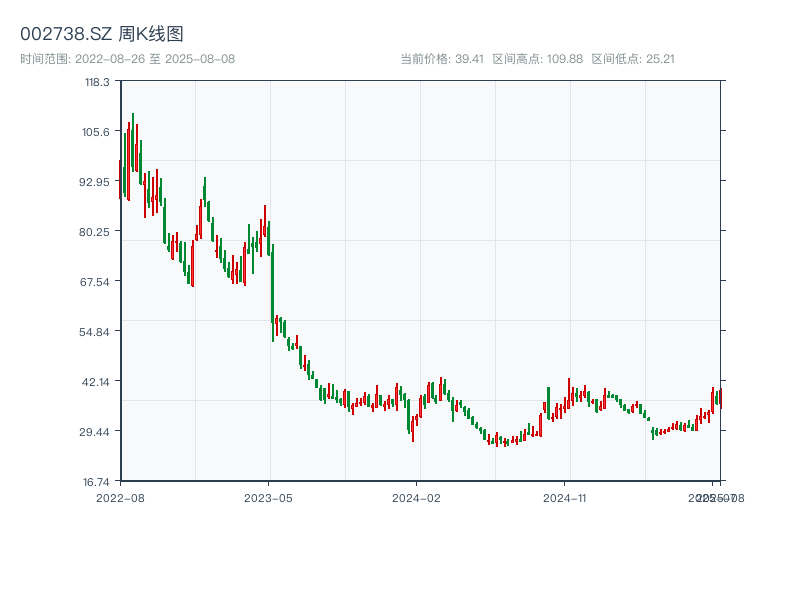Image resolution: width=800 pixels, height=600 pixels.
Task: Select the 54.84 price axis label
Action: [96, 332]
